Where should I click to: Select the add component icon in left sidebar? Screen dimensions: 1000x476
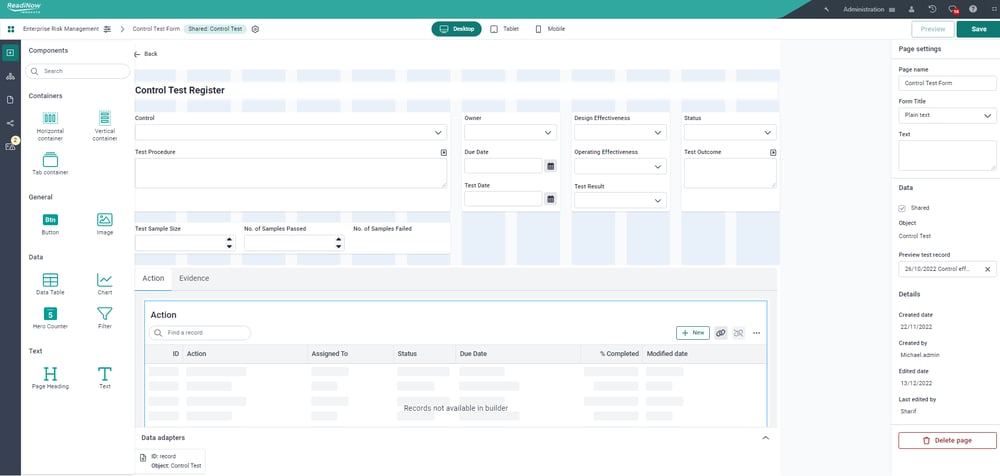point(10,53)
